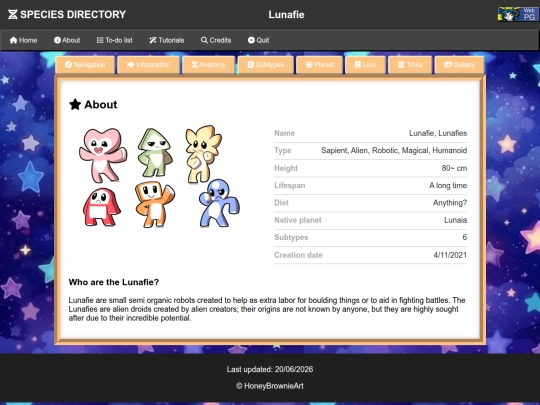Click the icon on the Anatomy tab

click(x=195, y=64)
